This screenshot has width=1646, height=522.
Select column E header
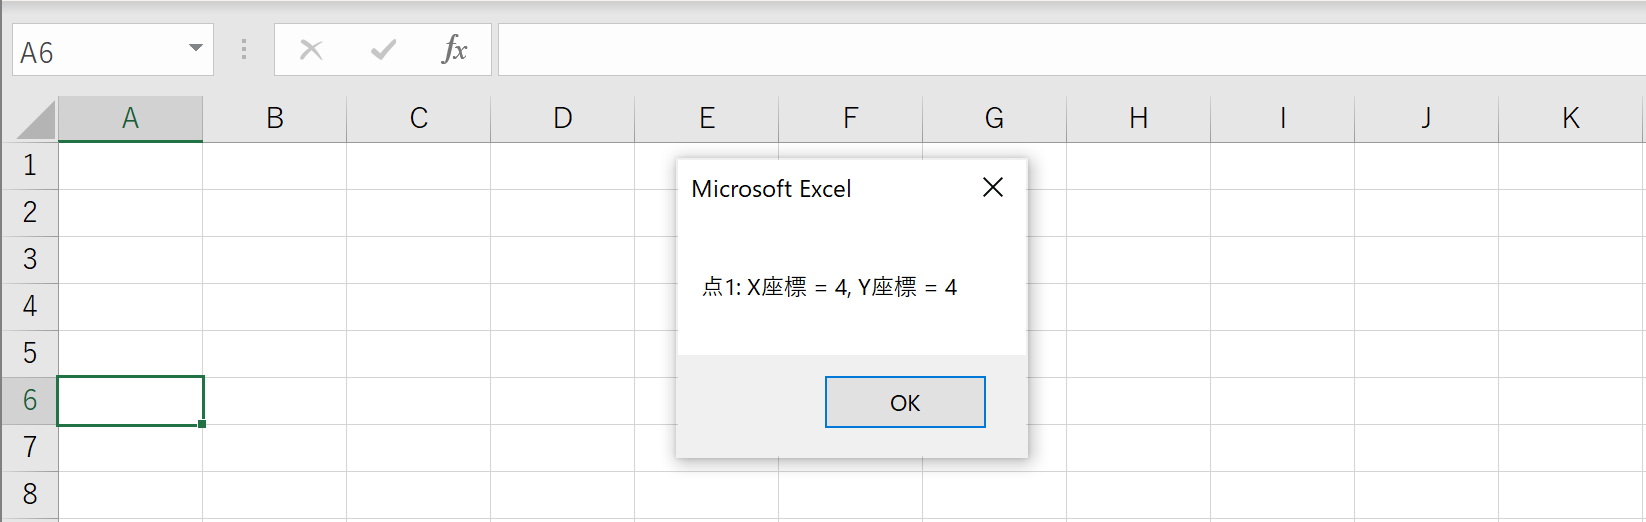tap(707, 119)
